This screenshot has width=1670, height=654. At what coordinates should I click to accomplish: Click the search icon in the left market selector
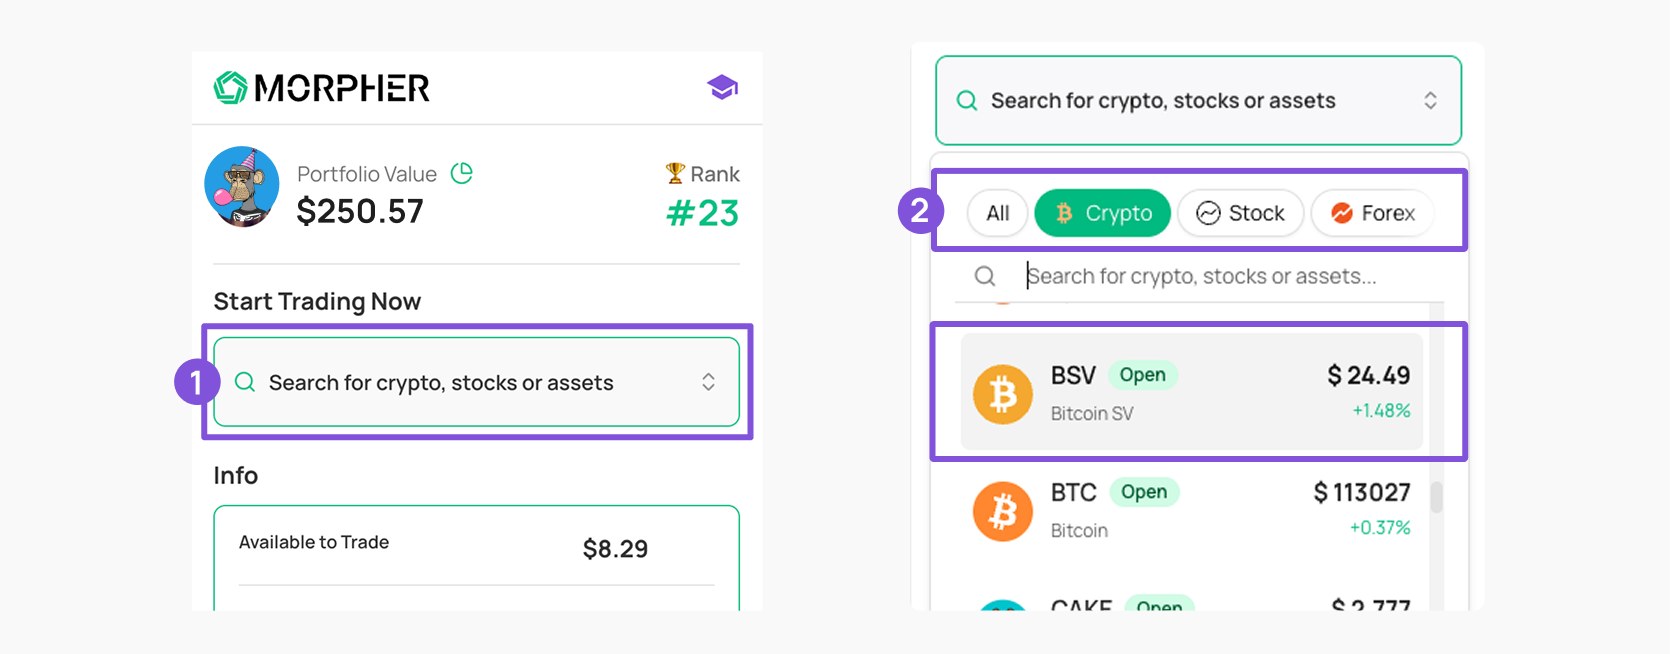245,382
